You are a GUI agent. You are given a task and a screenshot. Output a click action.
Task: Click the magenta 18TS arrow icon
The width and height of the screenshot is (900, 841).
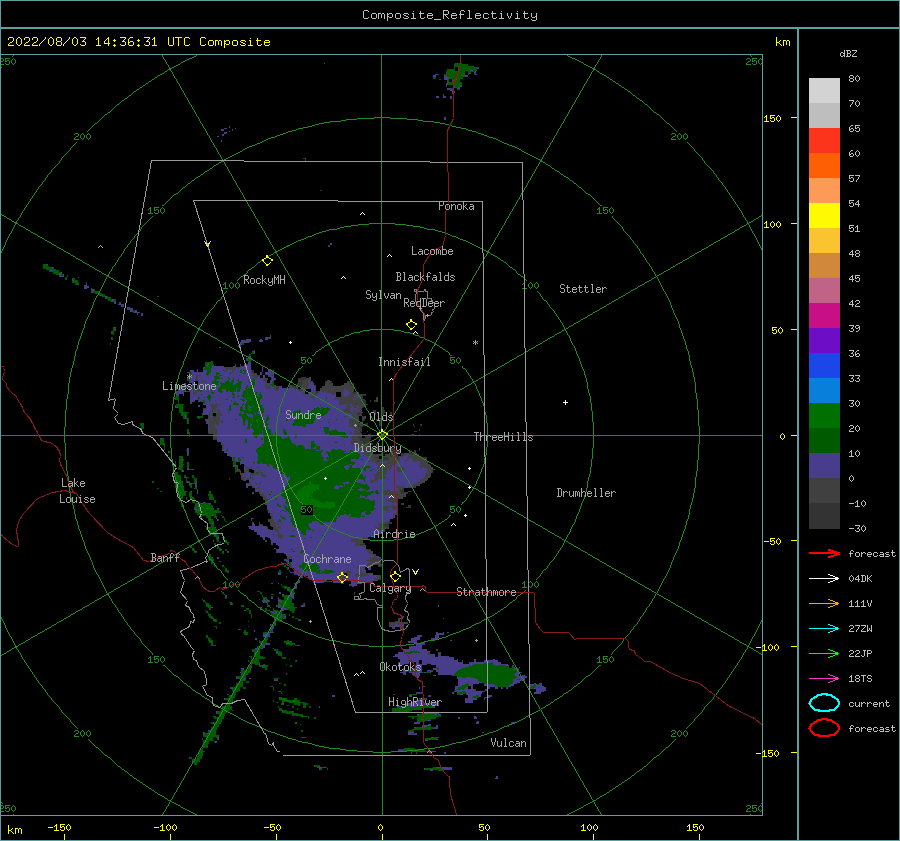[824, 679]
